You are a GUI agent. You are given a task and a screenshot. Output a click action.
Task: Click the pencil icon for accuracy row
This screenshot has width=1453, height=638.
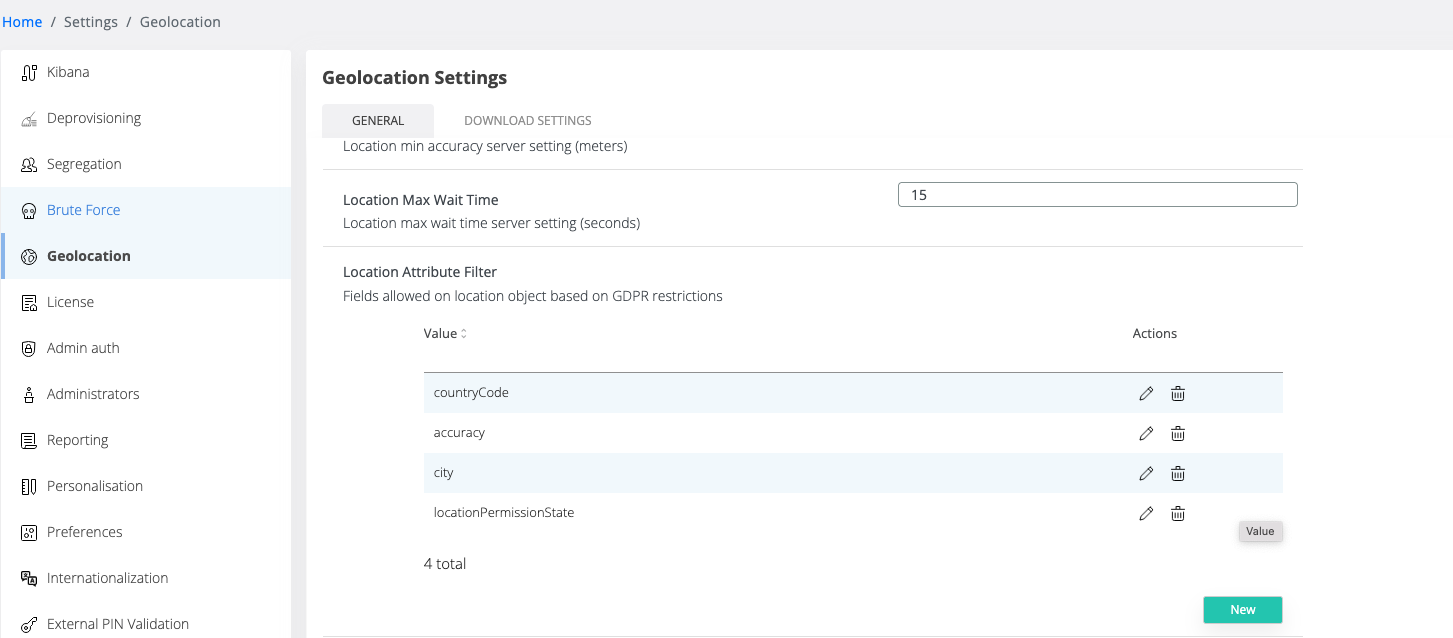(1146, 433)
